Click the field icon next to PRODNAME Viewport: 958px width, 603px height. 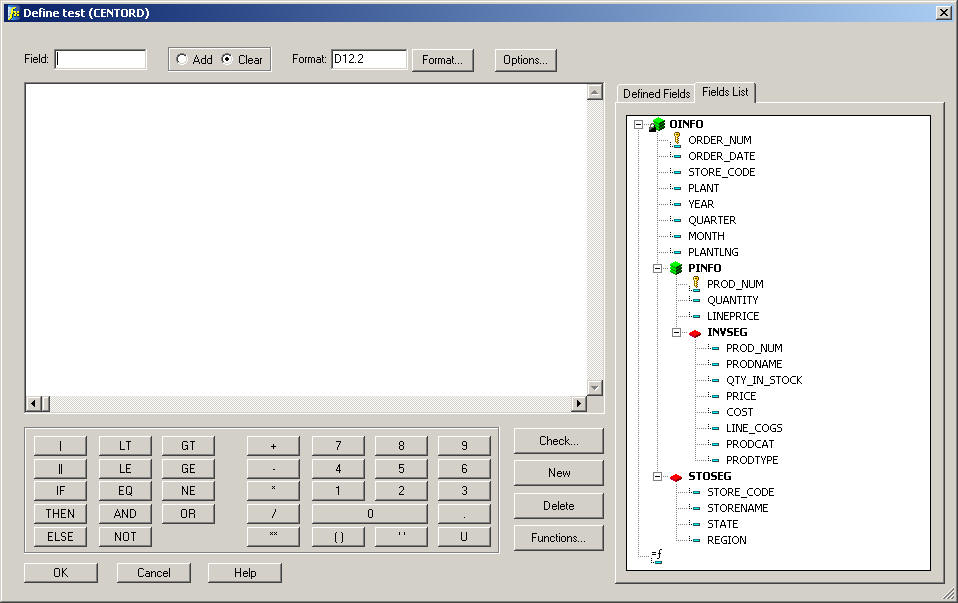(x=714, y=364)
